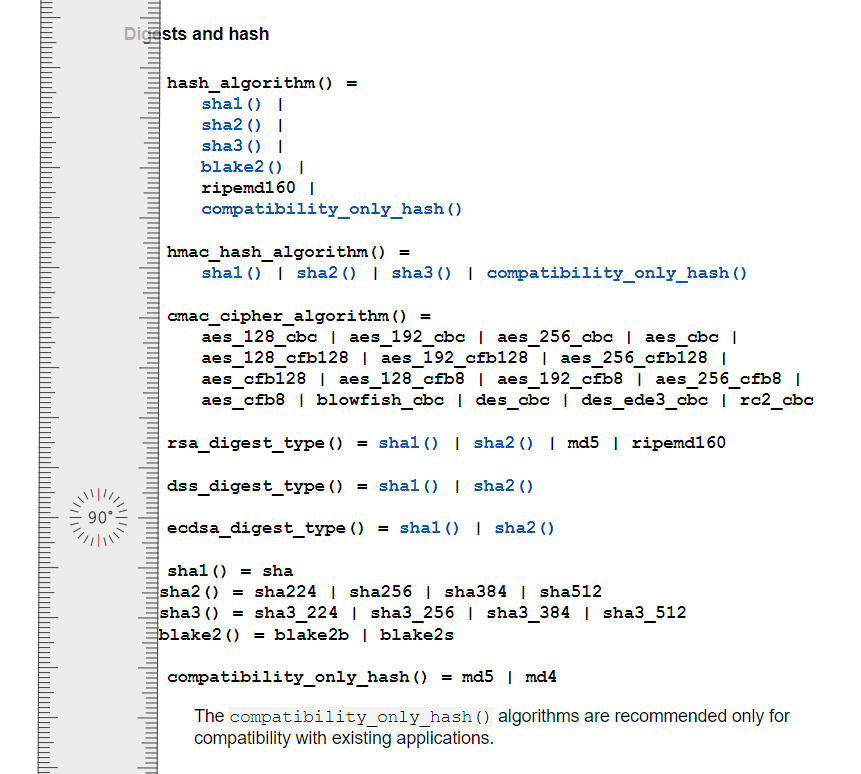Click the 'blowfish_cbc' cipher name
Viewport: 861px width, 774px height.
[380, 400]
